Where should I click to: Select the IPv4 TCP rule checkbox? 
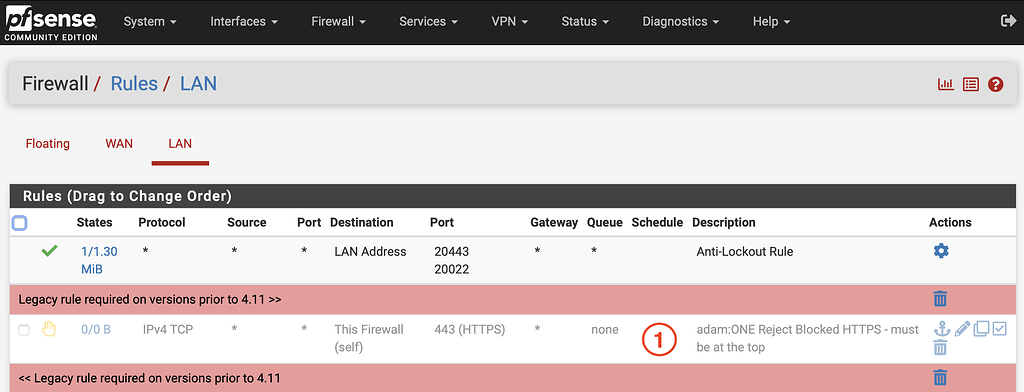[24, 331]
